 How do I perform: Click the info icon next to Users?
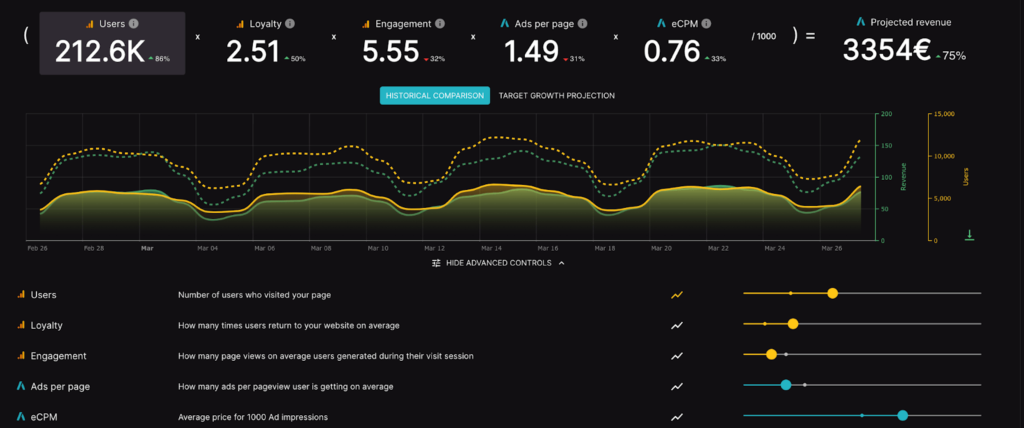134,23
